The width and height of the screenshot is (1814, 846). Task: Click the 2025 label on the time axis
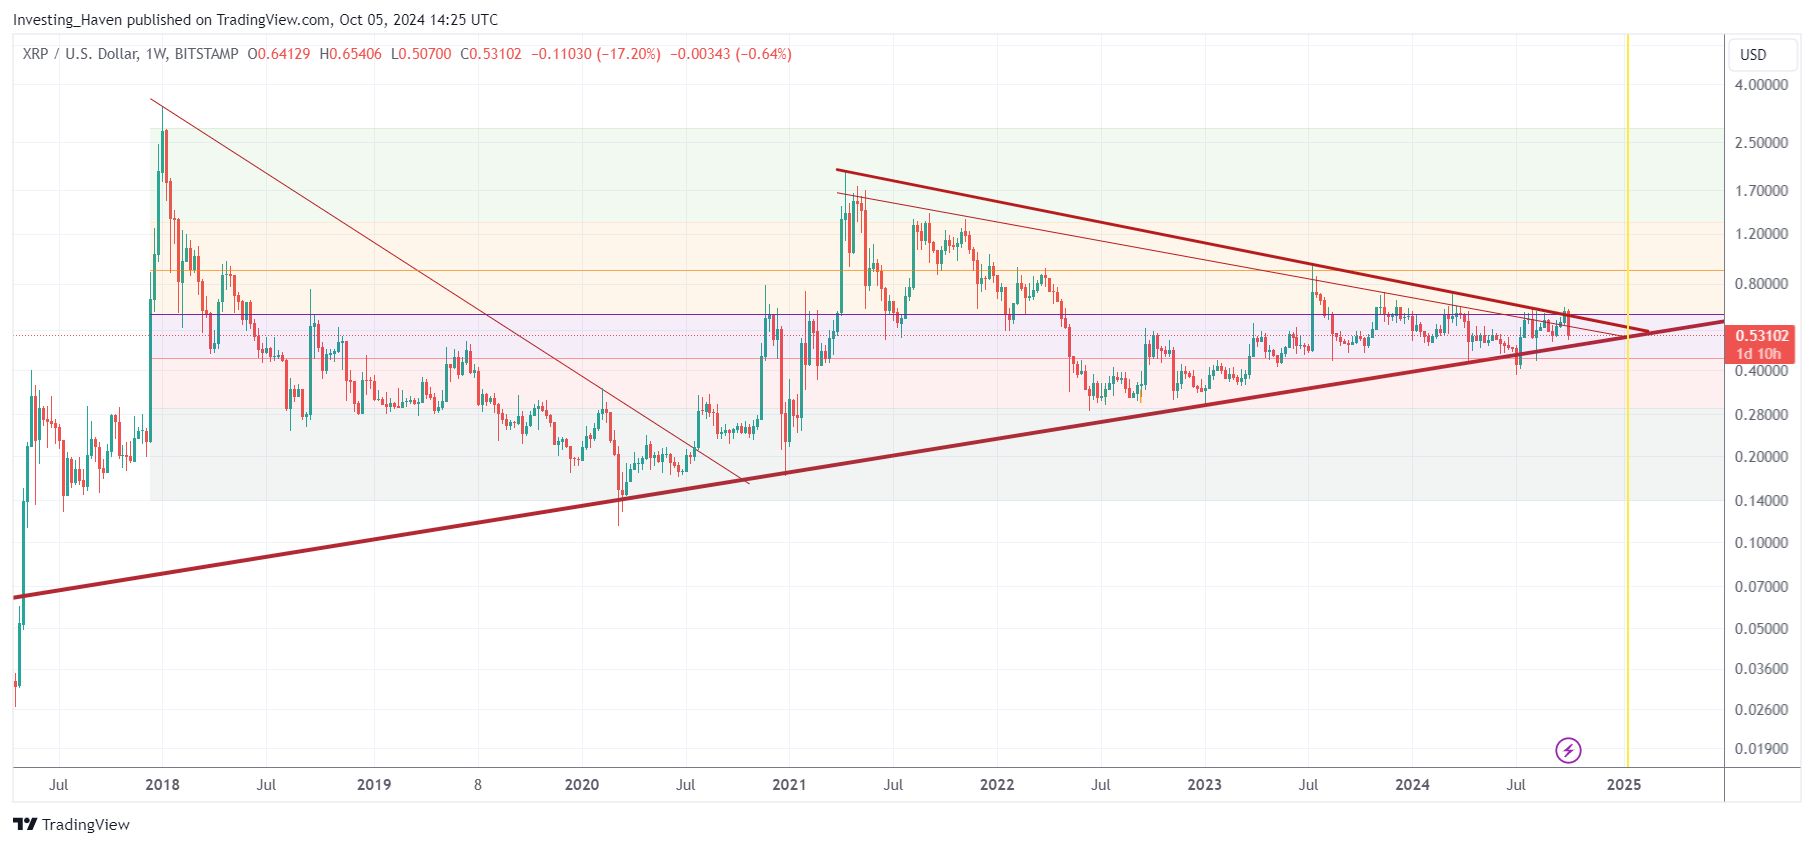click(1623, 785)
